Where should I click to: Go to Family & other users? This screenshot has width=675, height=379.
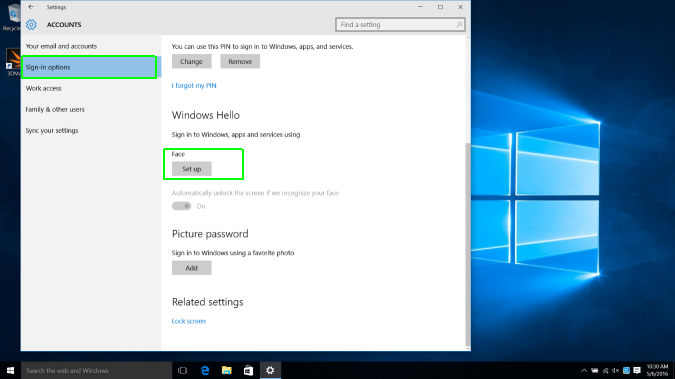coord(55,109)
